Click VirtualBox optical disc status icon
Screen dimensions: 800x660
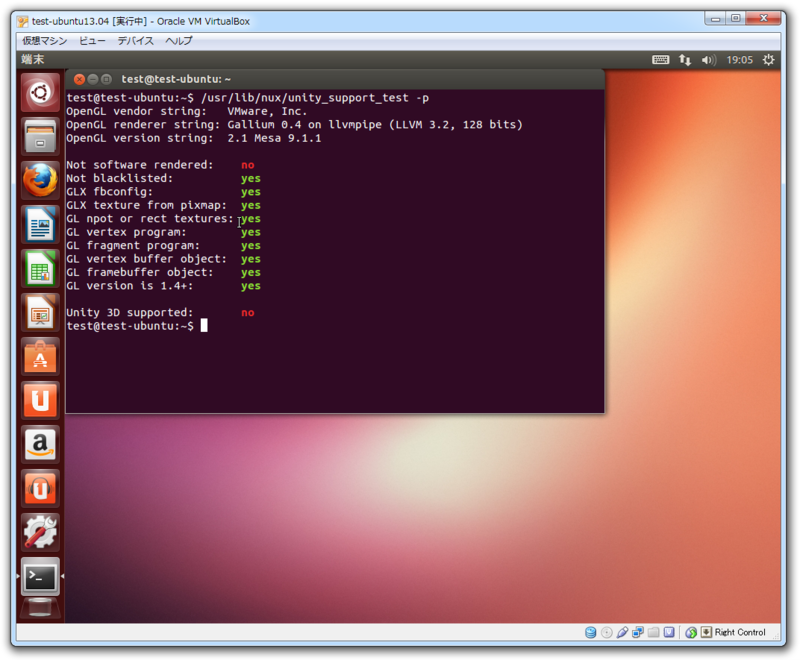607,632
